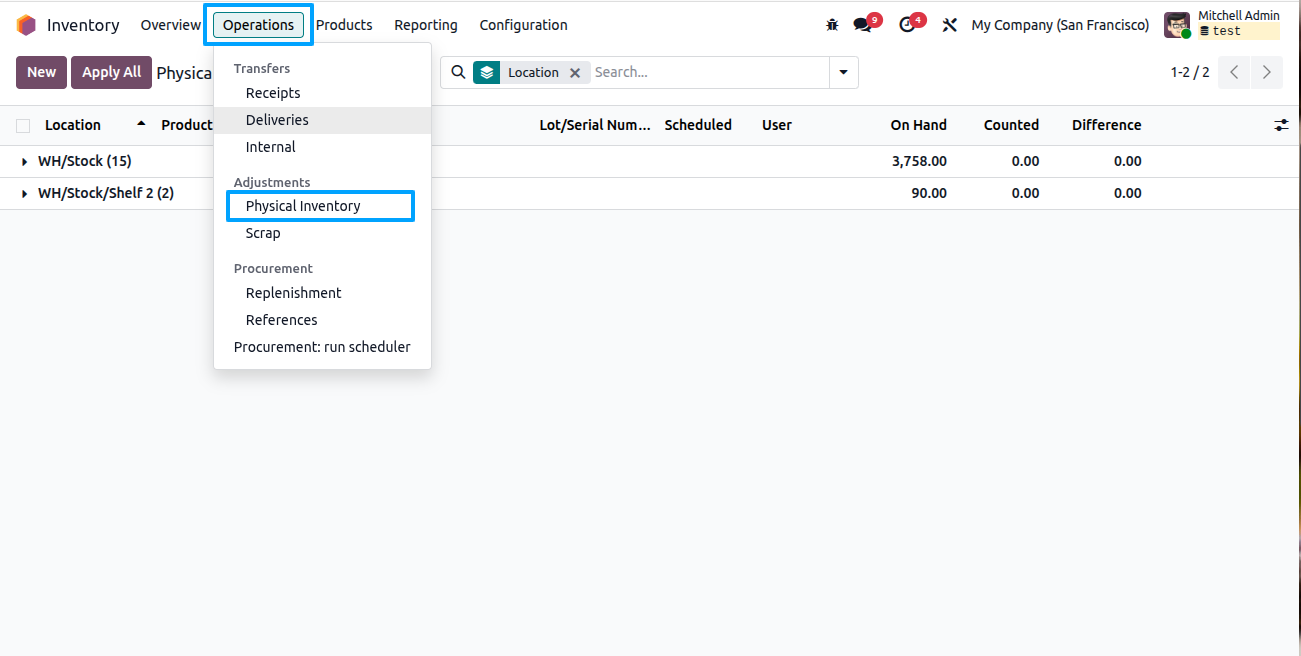This screenshot has height=656, width=1301.
Task: Open the activities clock icon
Action: pos(907,25)
